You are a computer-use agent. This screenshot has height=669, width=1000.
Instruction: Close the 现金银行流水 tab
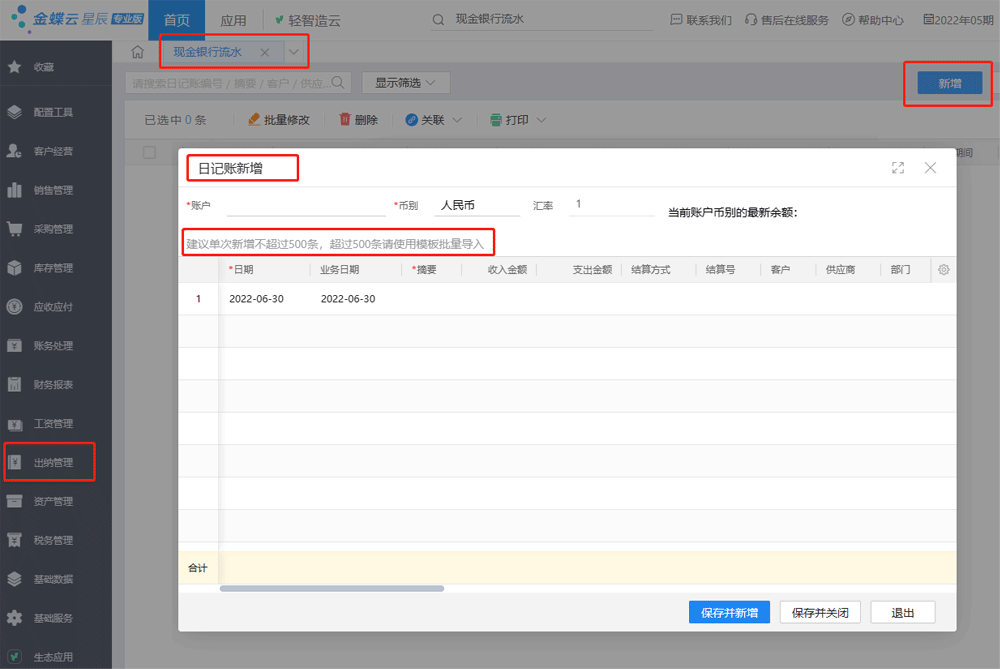point(265,52)
